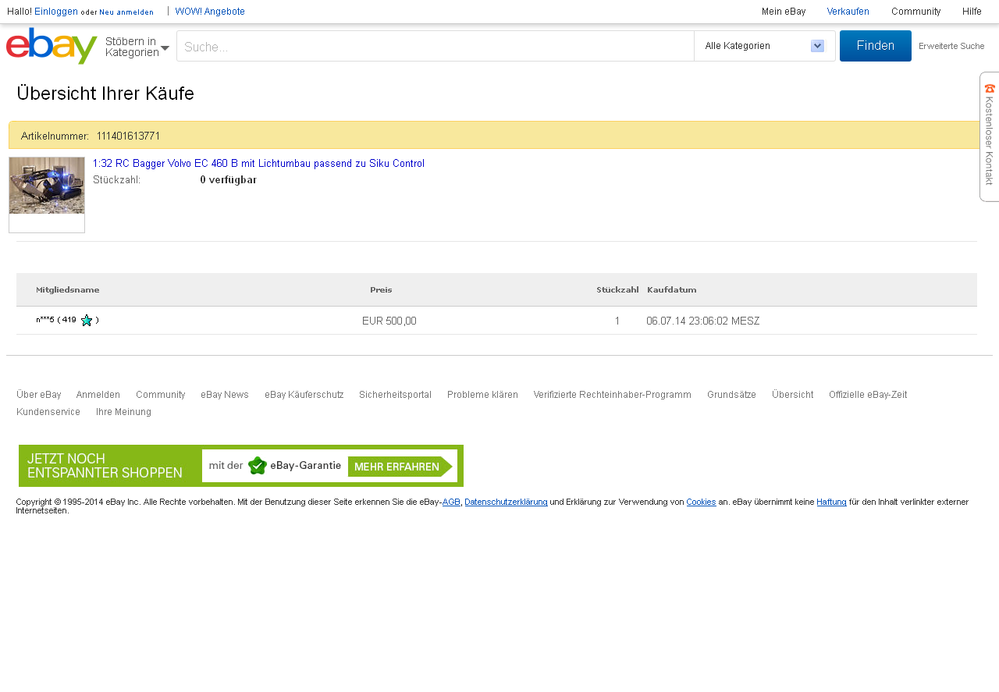Open the Datenschutzerklärung link in footer

(505, 502)
